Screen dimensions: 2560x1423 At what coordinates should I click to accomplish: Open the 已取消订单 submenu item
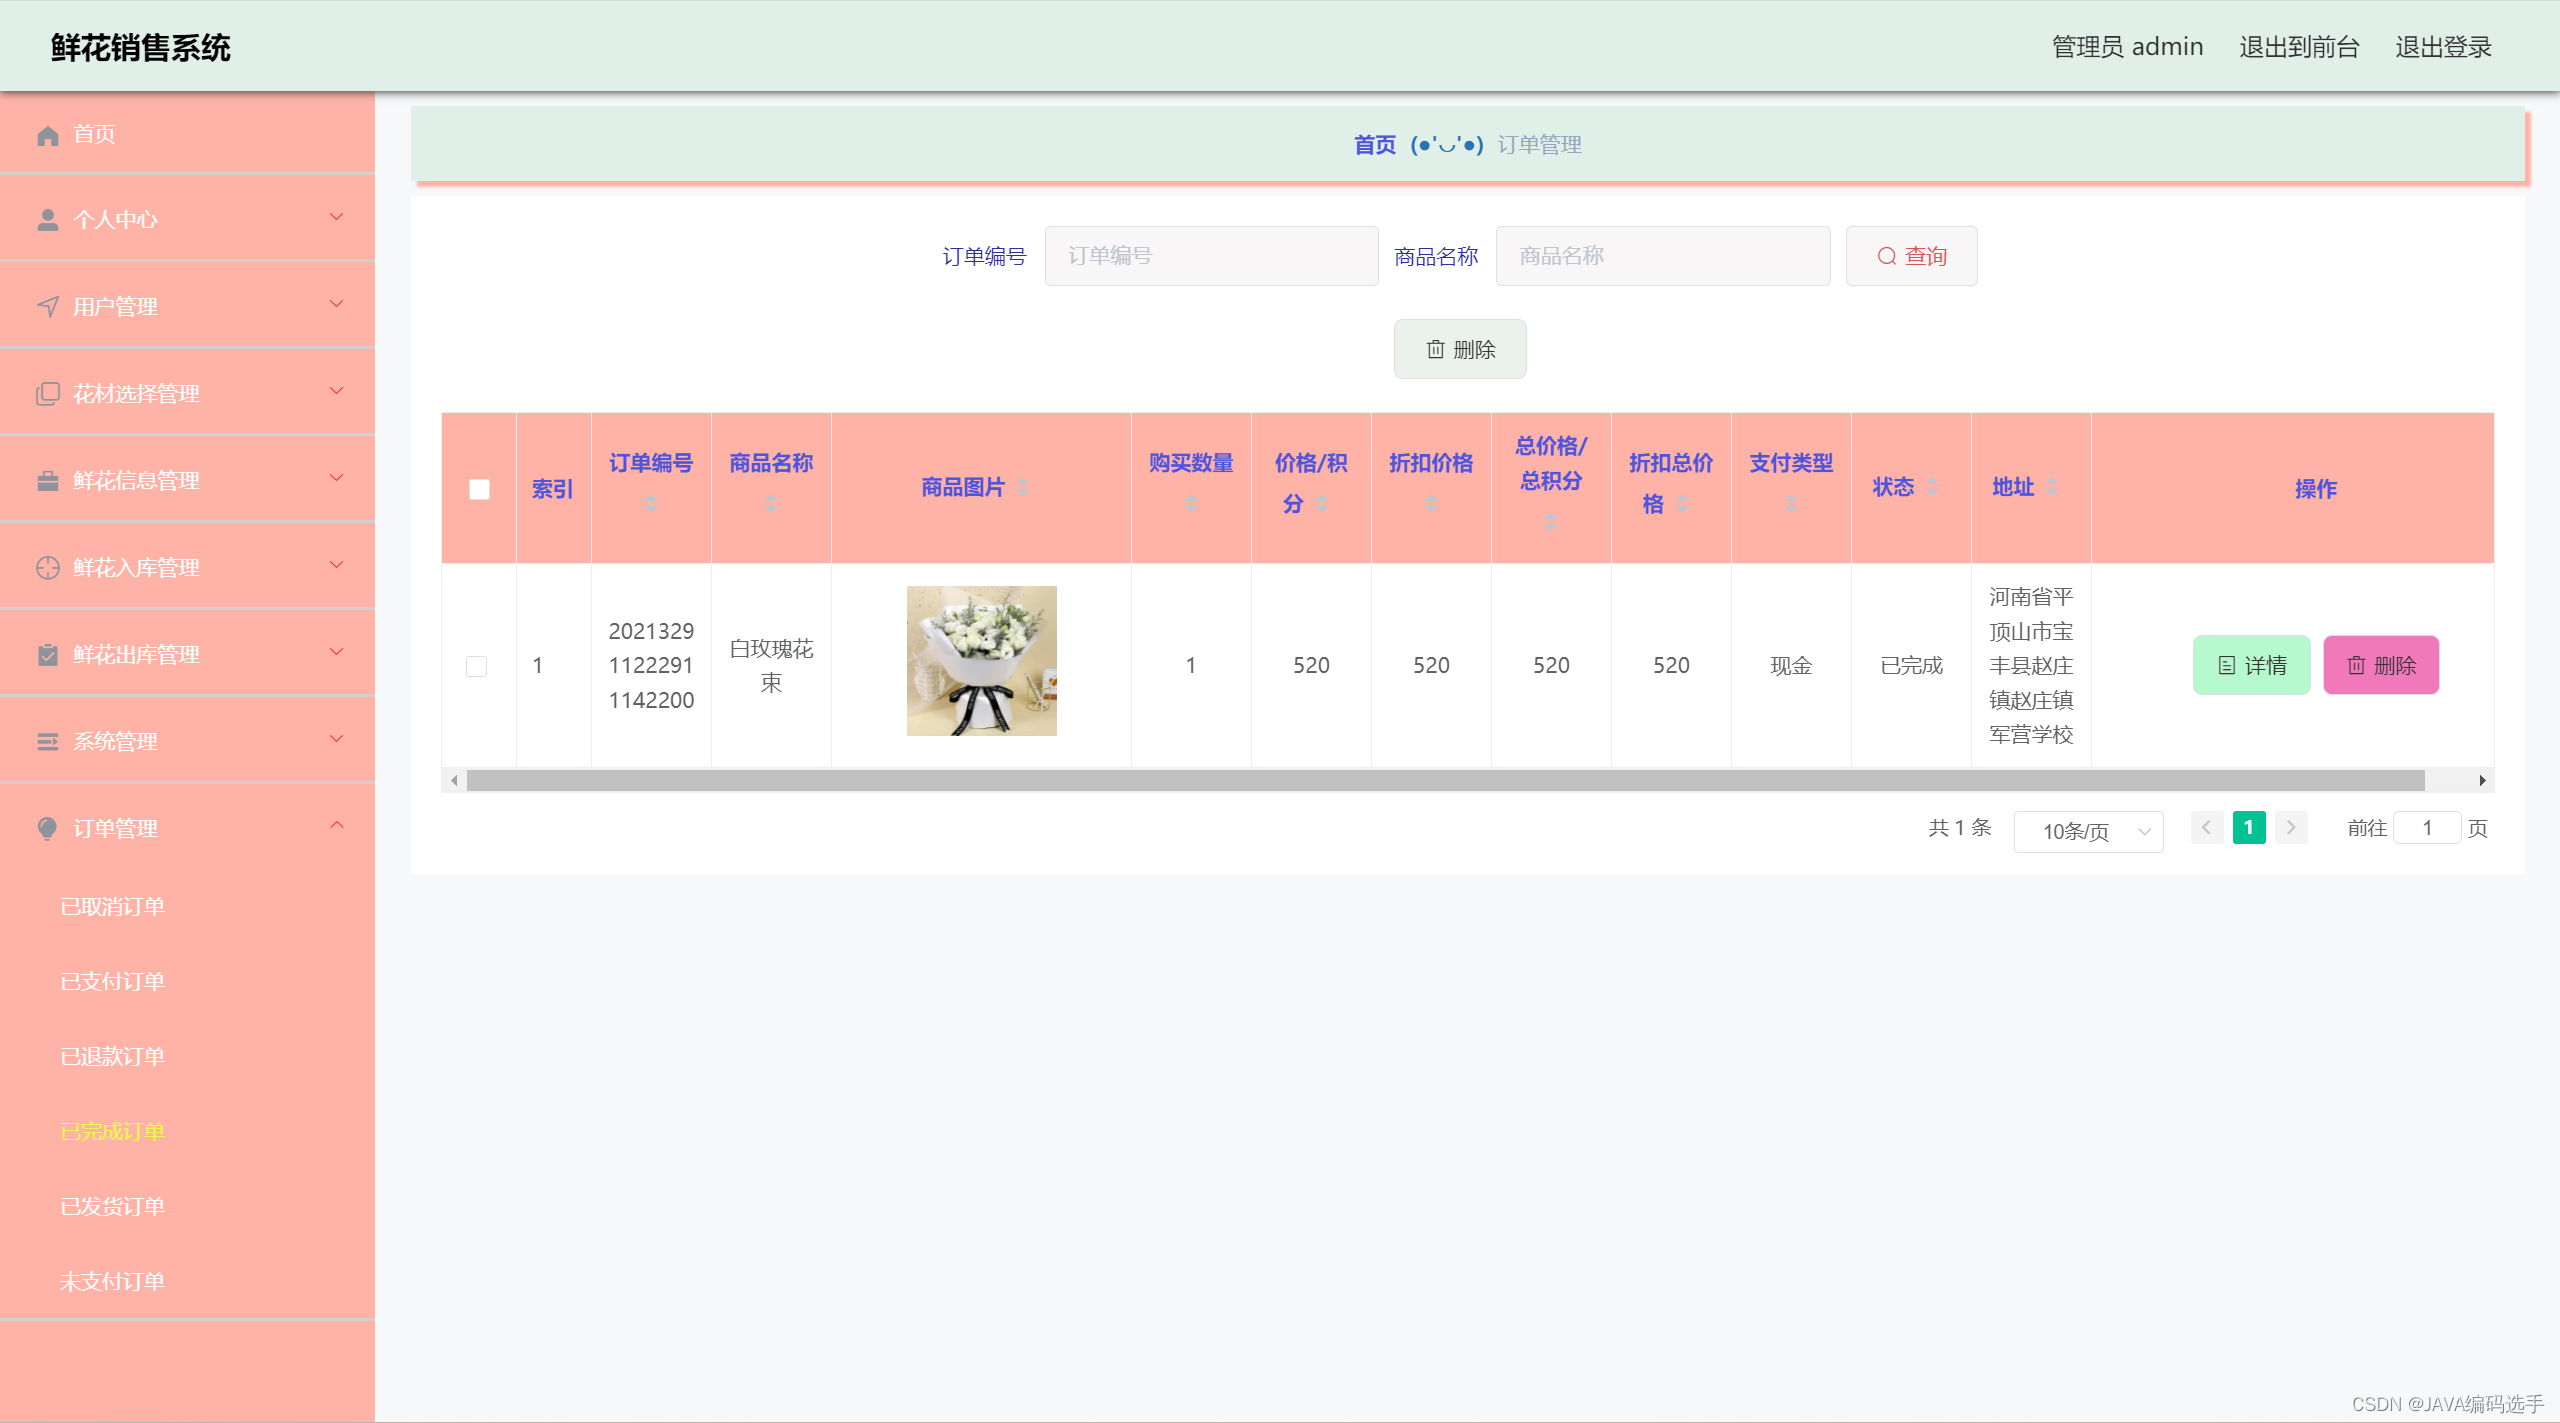112,907
